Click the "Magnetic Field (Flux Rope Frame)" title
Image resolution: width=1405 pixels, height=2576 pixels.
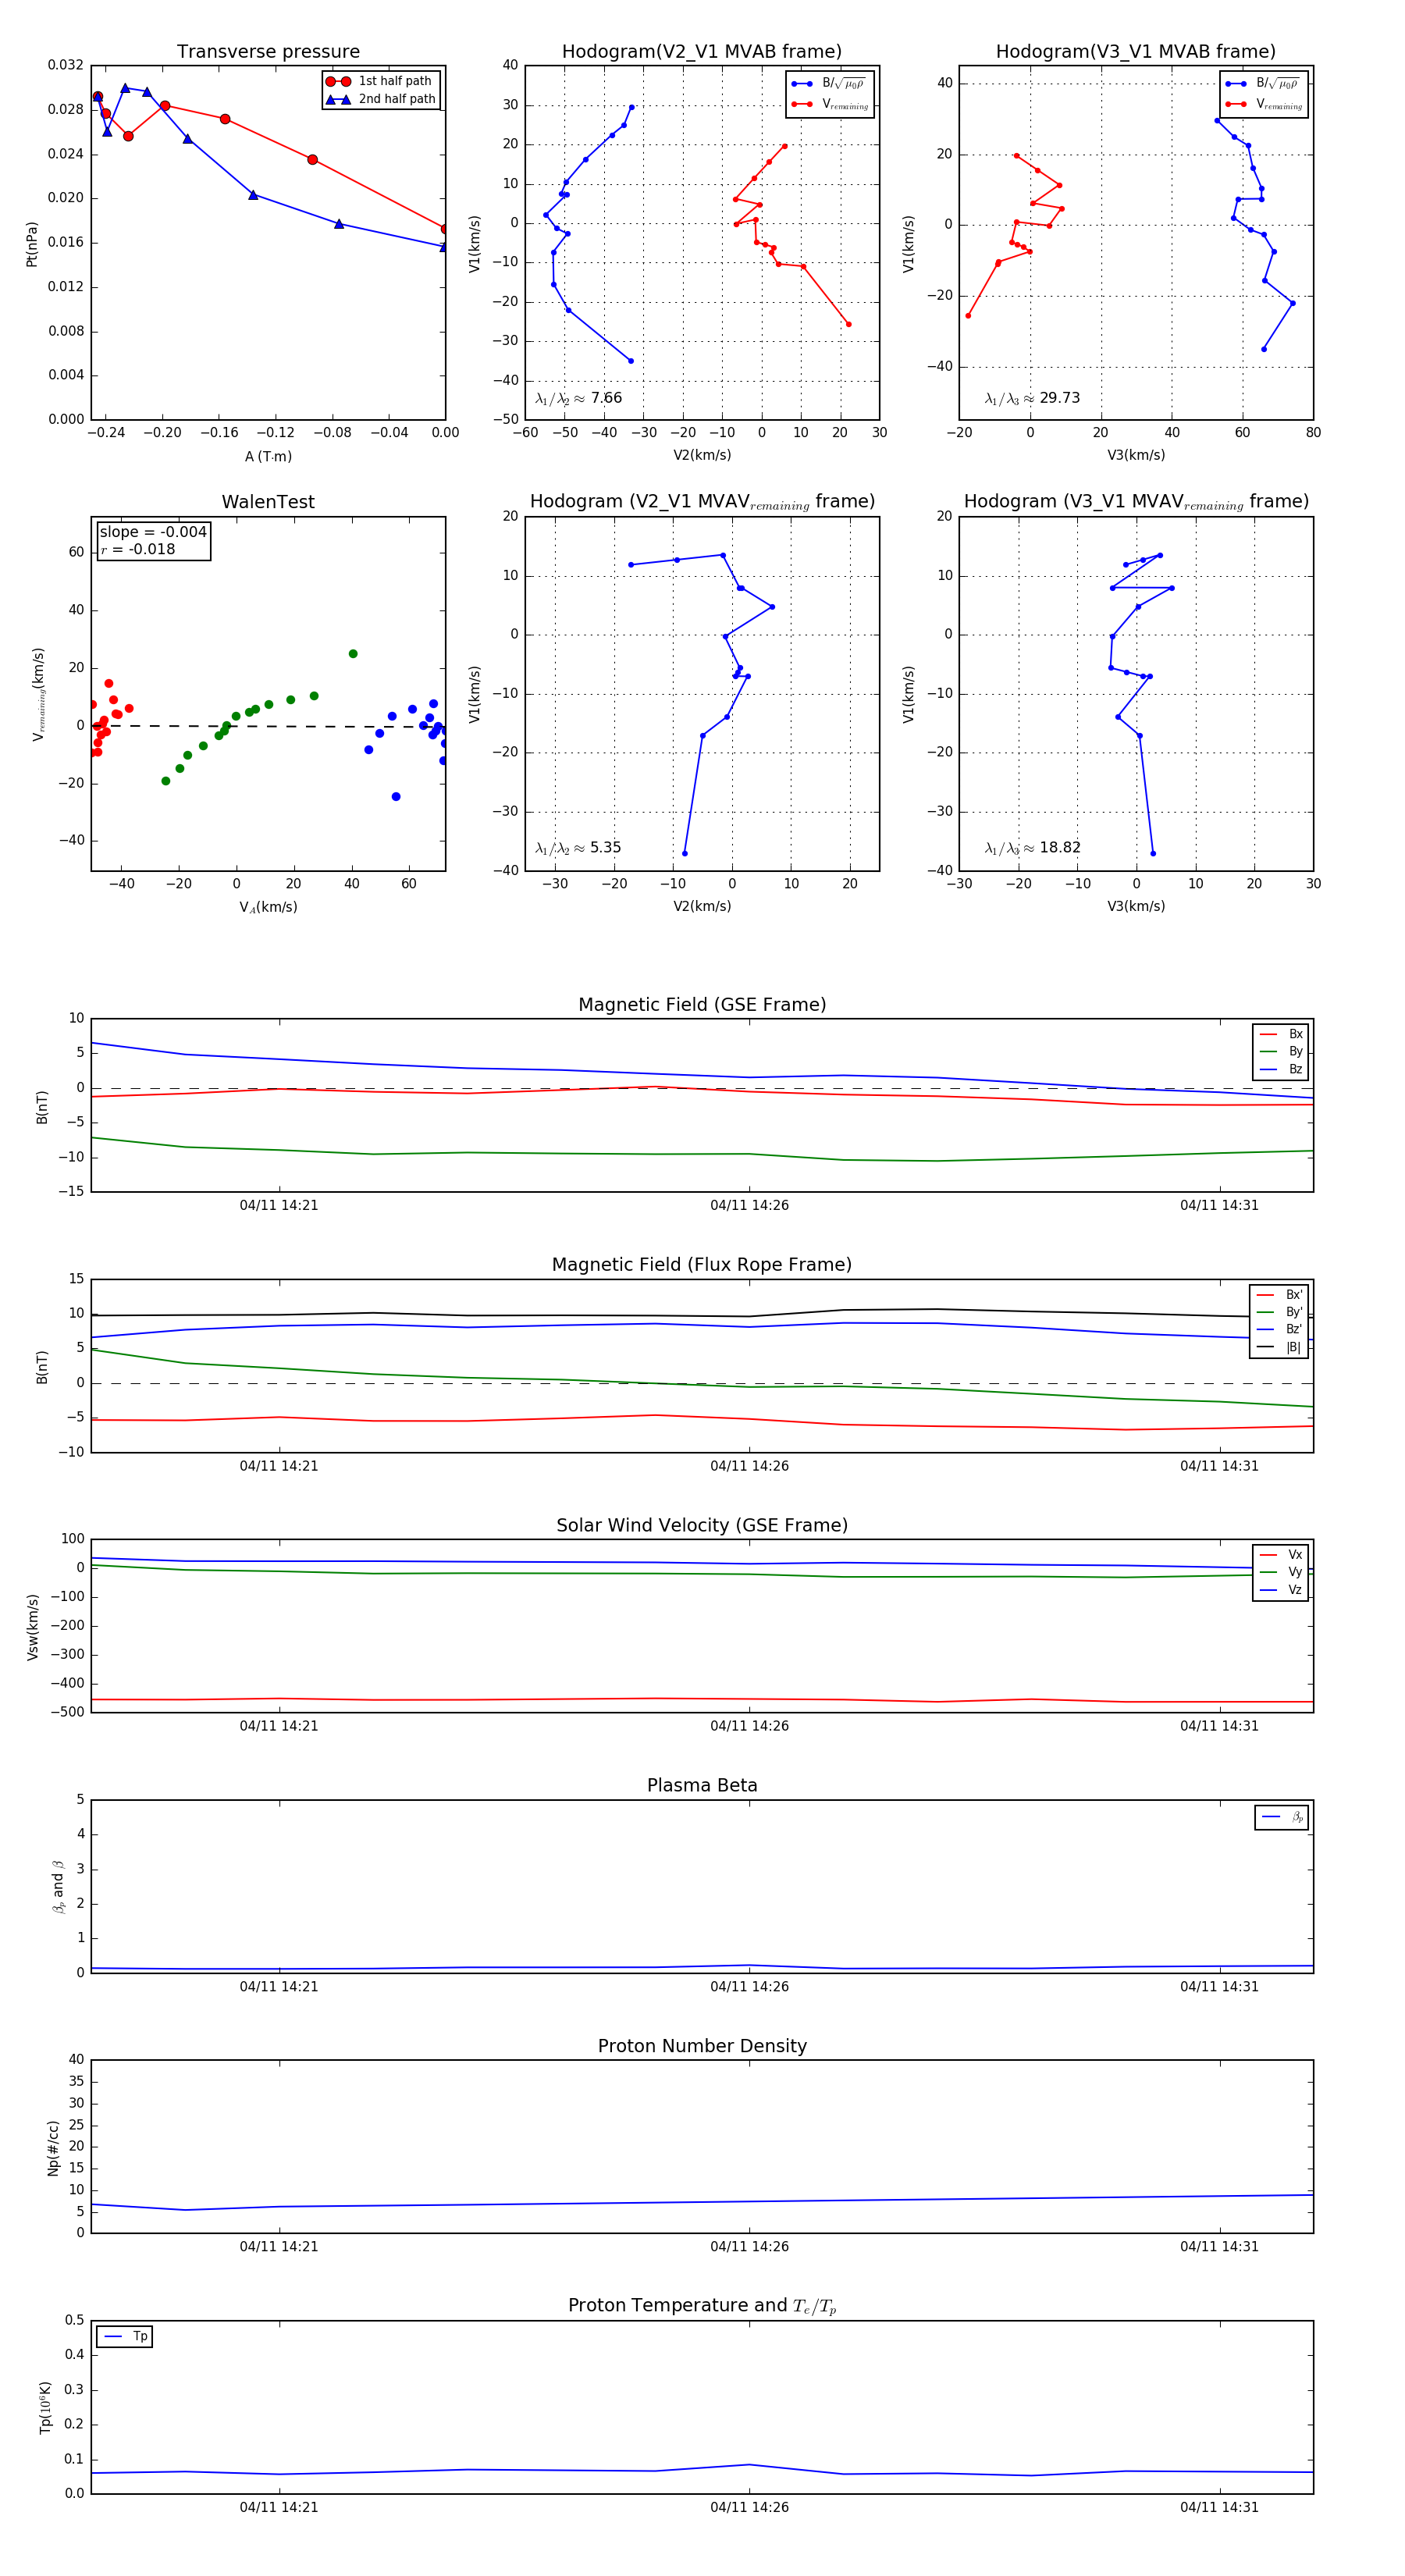tap(702, 1265)
